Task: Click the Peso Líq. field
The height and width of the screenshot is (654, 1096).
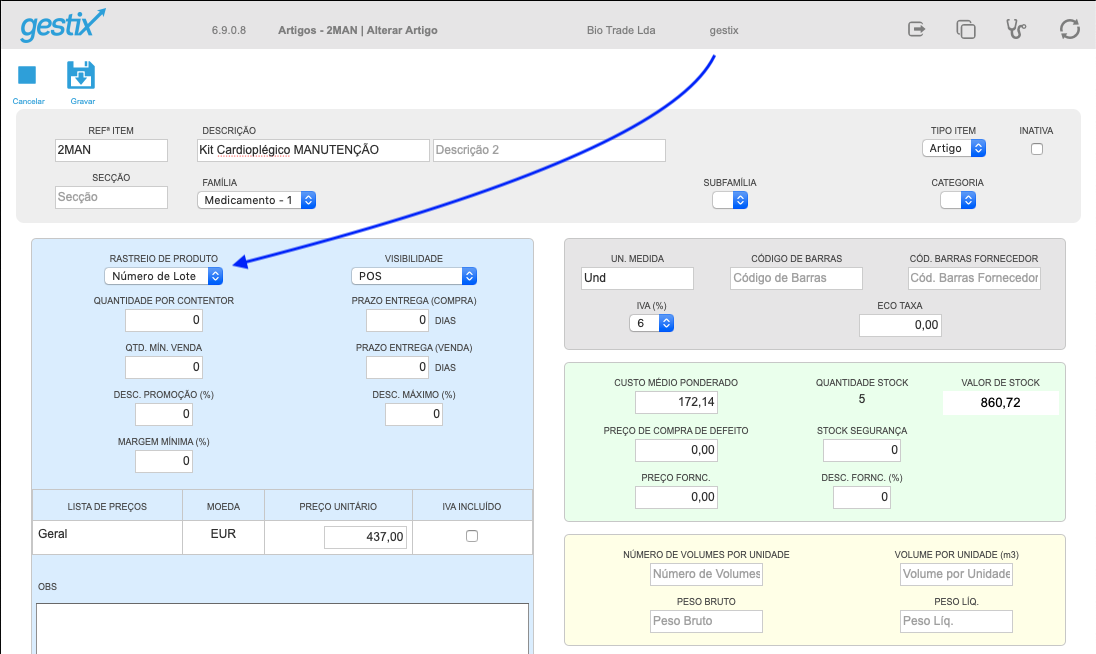Action: 956,621
